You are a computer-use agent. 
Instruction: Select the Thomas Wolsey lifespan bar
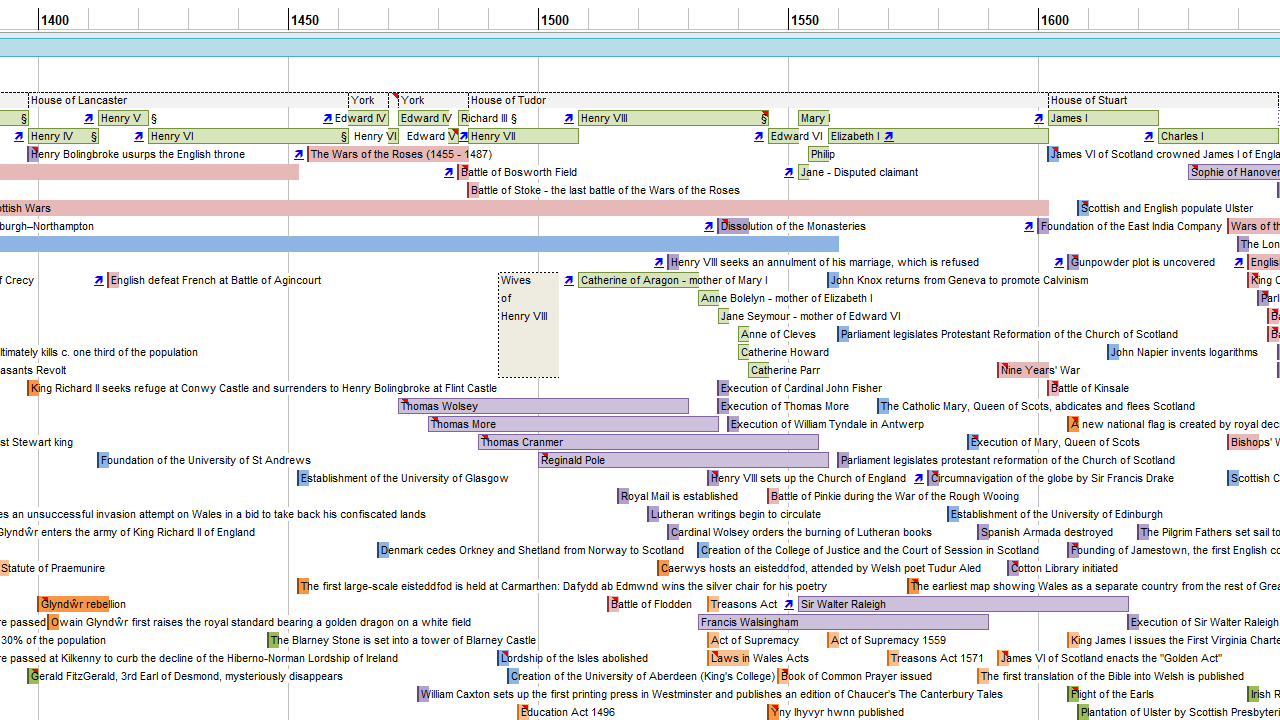click(543, 406)
